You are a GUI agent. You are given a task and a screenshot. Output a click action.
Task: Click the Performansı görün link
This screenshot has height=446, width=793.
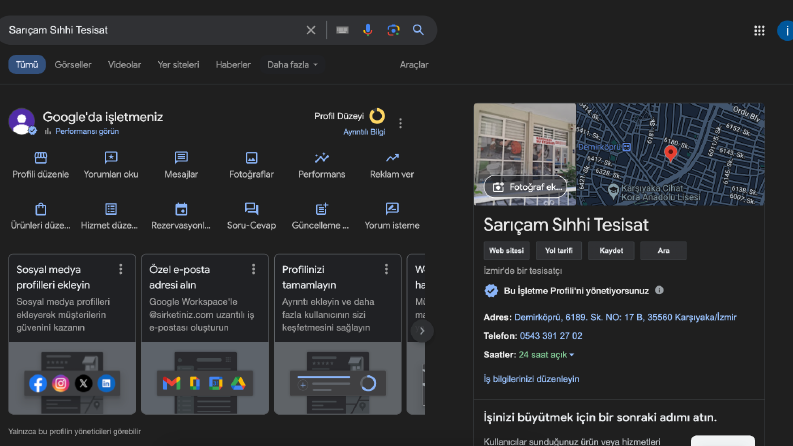87,131
